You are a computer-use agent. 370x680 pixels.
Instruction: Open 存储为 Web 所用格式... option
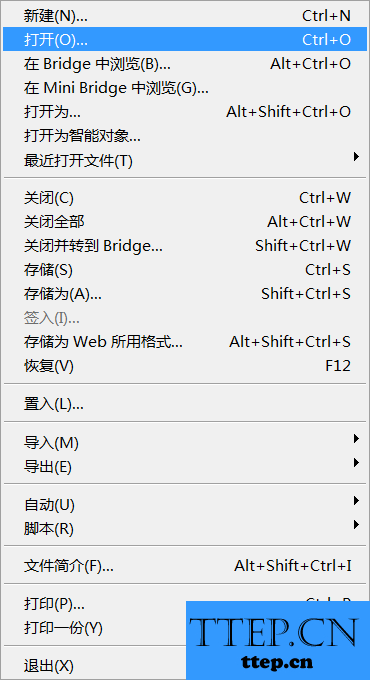pyautogui.click(x=185, y=342)
